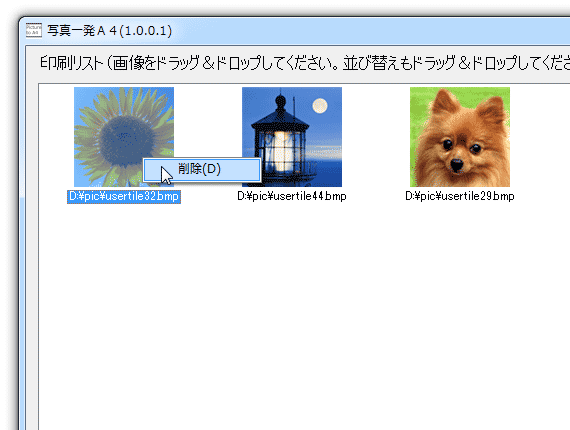This screenshot has height=430, width=570.
Task: Click the 印刷リスト instruction label
Action: click(305, 63)
